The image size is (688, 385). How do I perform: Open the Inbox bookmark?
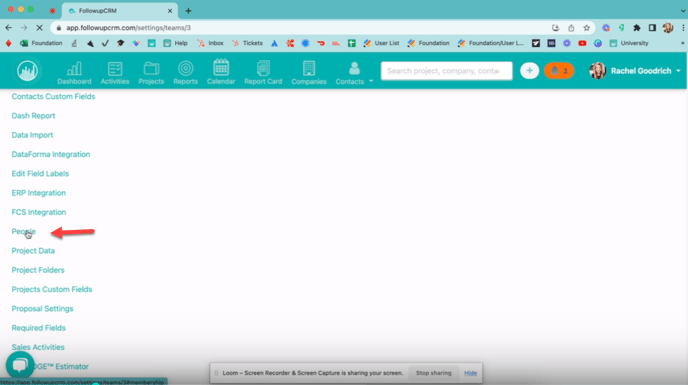coord(210,43)
